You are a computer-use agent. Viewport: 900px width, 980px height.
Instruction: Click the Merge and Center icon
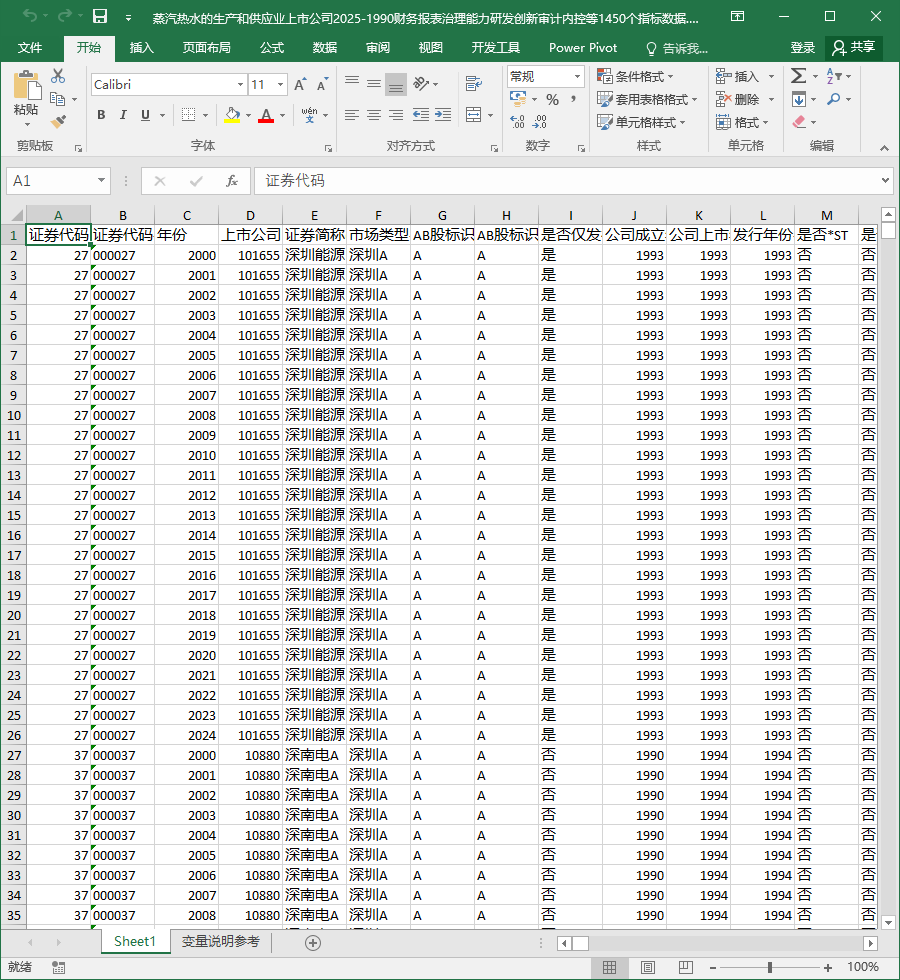474,115
